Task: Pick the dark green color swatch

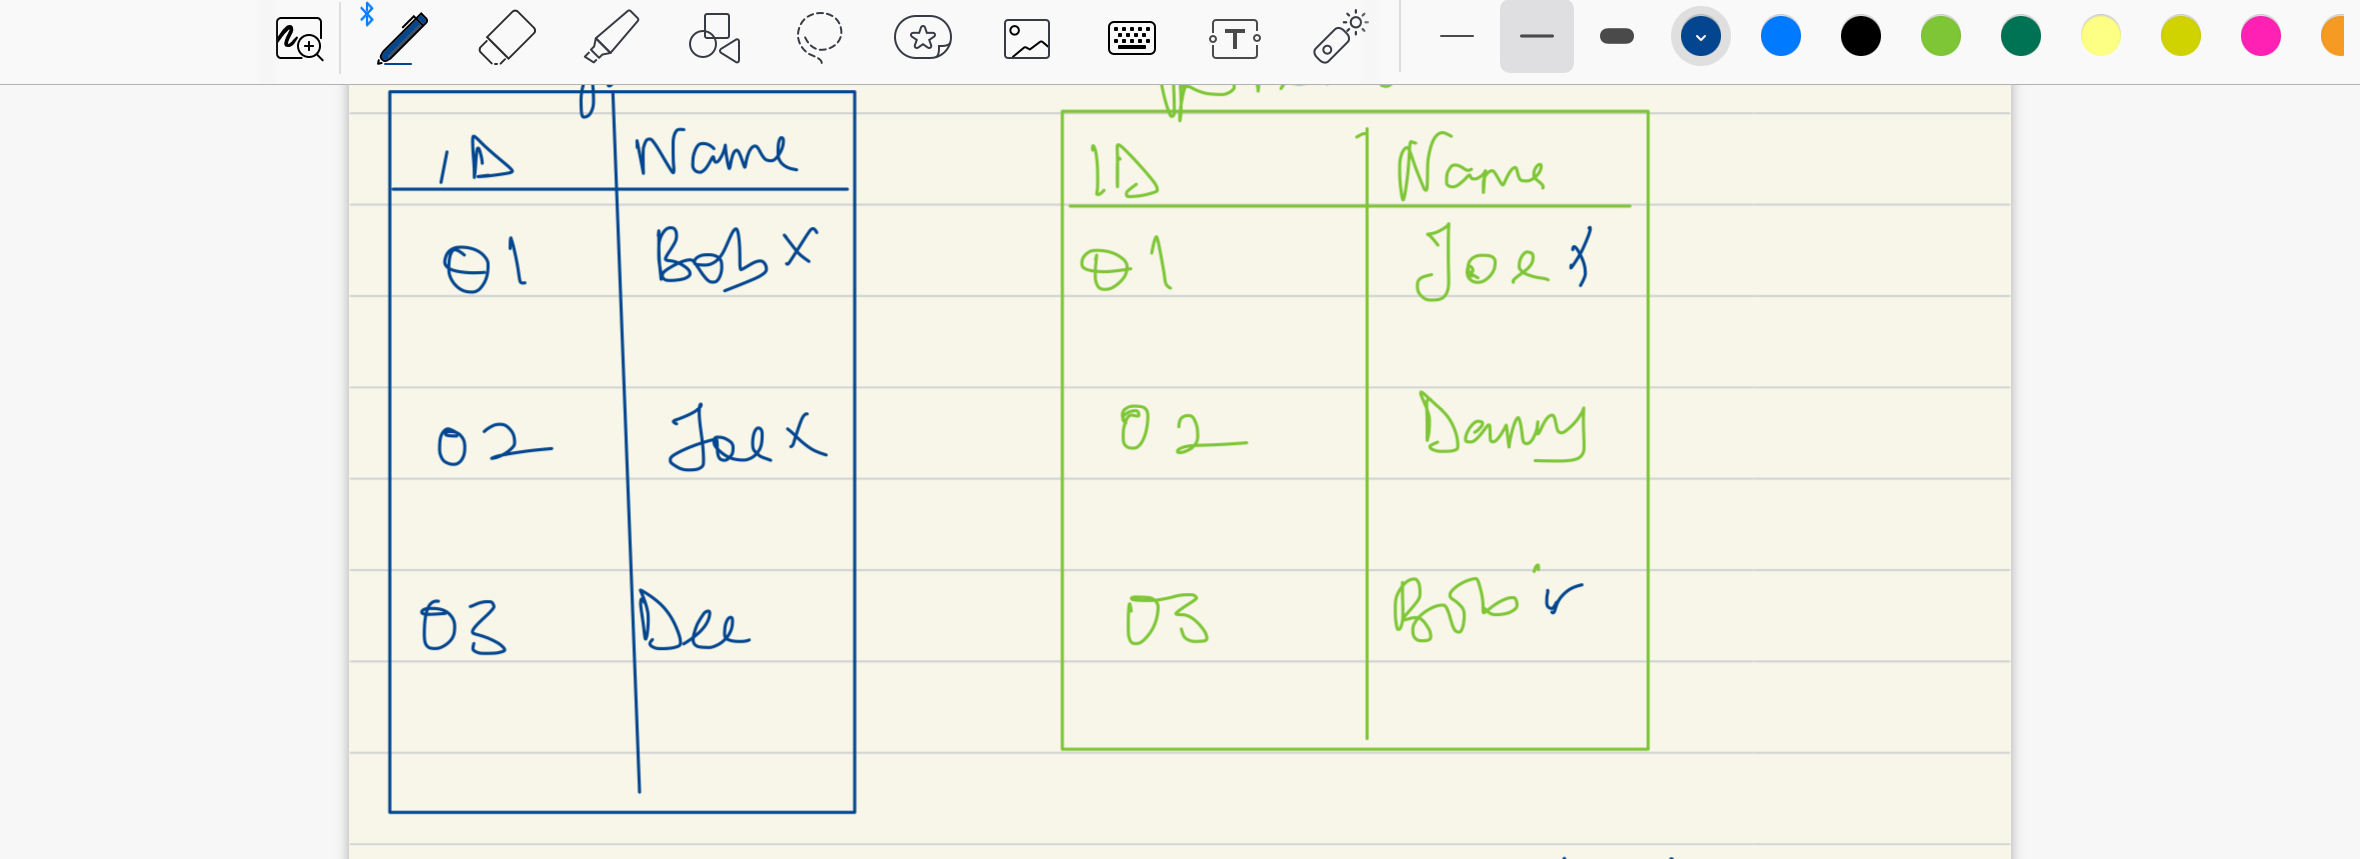Action: 2021,36
